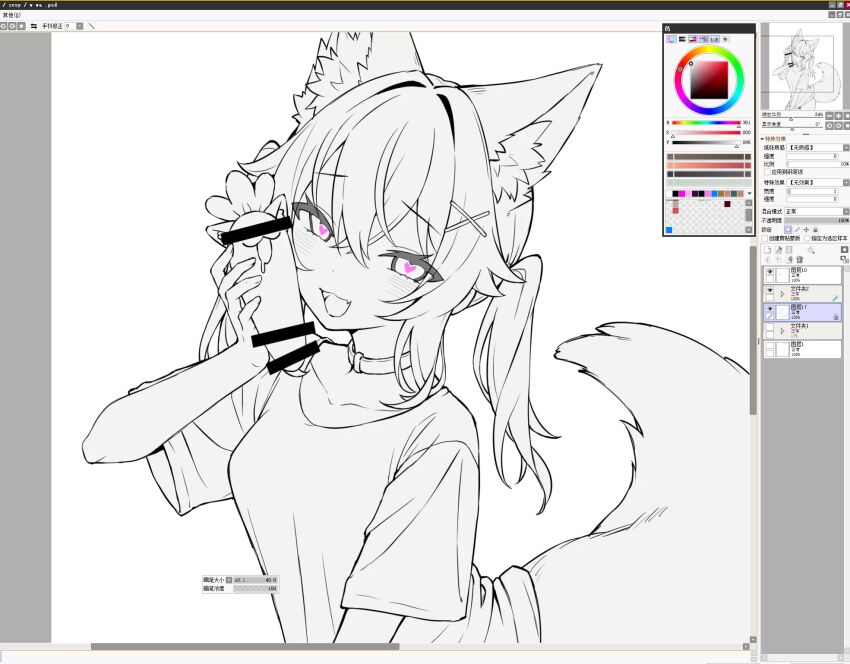This screenshot has height=664, width=850.
Task: Toggle the color mixer panel icon
Action: coord(704,39)
